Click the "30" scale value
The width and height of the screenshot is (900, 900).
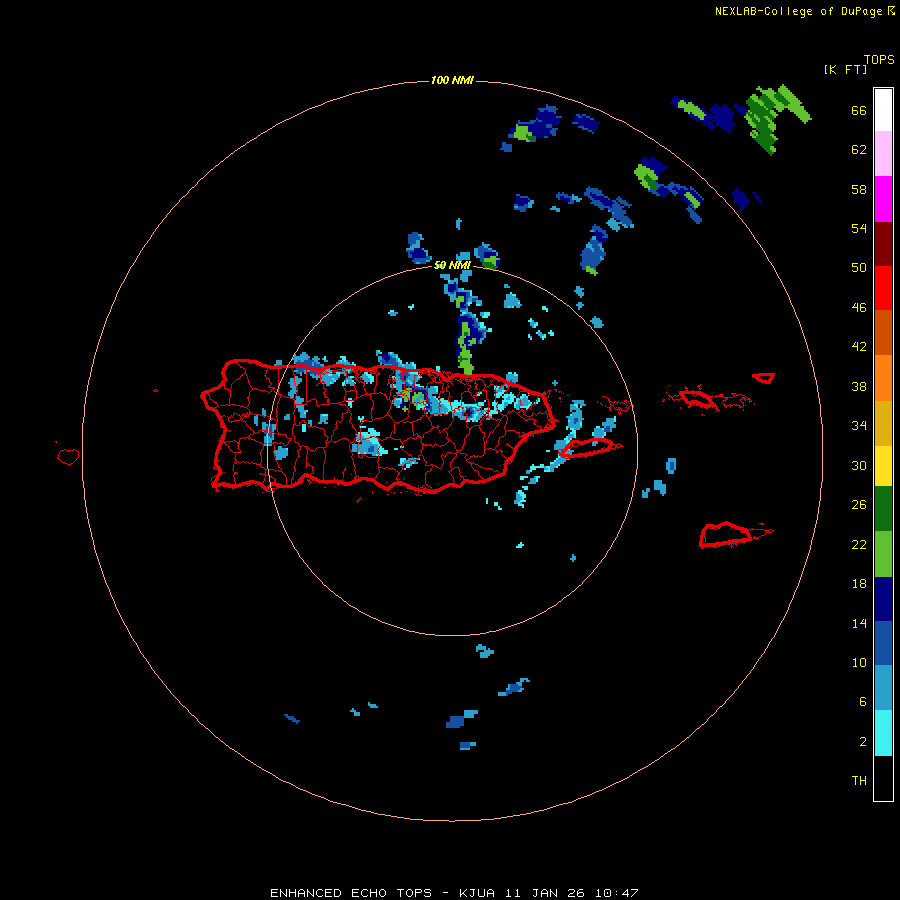[x=859, y=465]
